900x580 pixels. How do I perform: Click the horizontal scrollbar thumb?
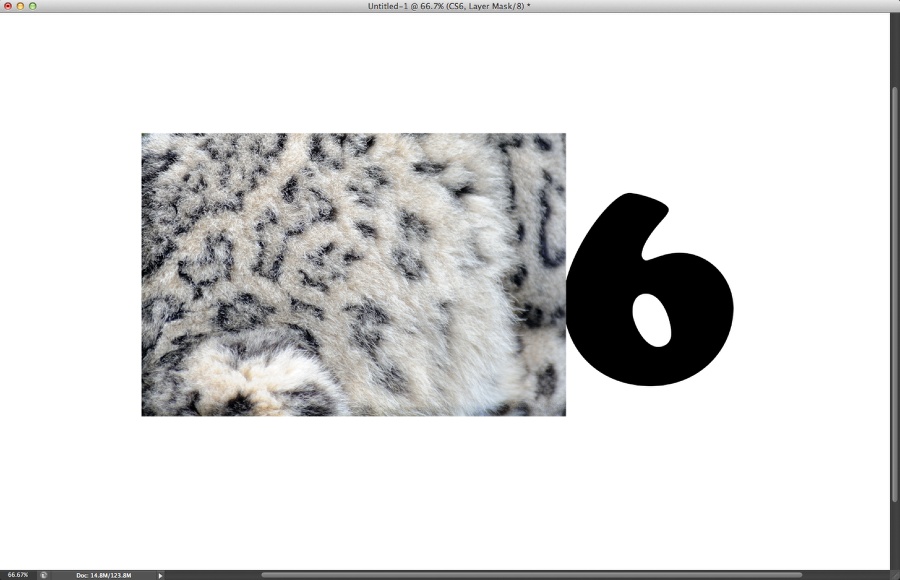pos(530,575)
